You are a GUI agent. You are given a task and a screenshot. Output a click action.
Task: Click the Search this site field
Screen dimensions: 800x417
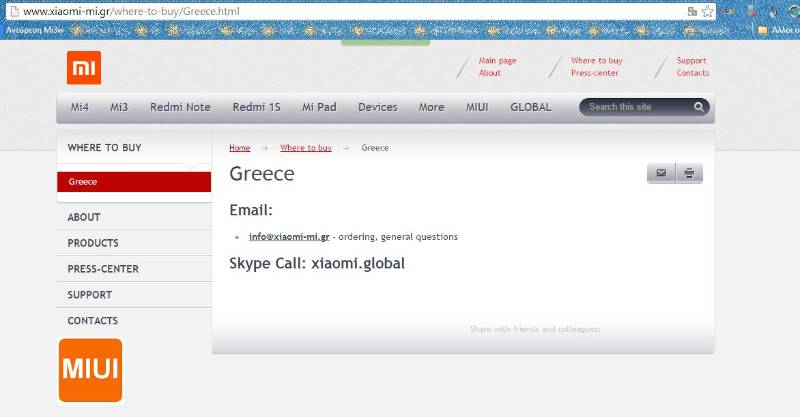[634, 107]
